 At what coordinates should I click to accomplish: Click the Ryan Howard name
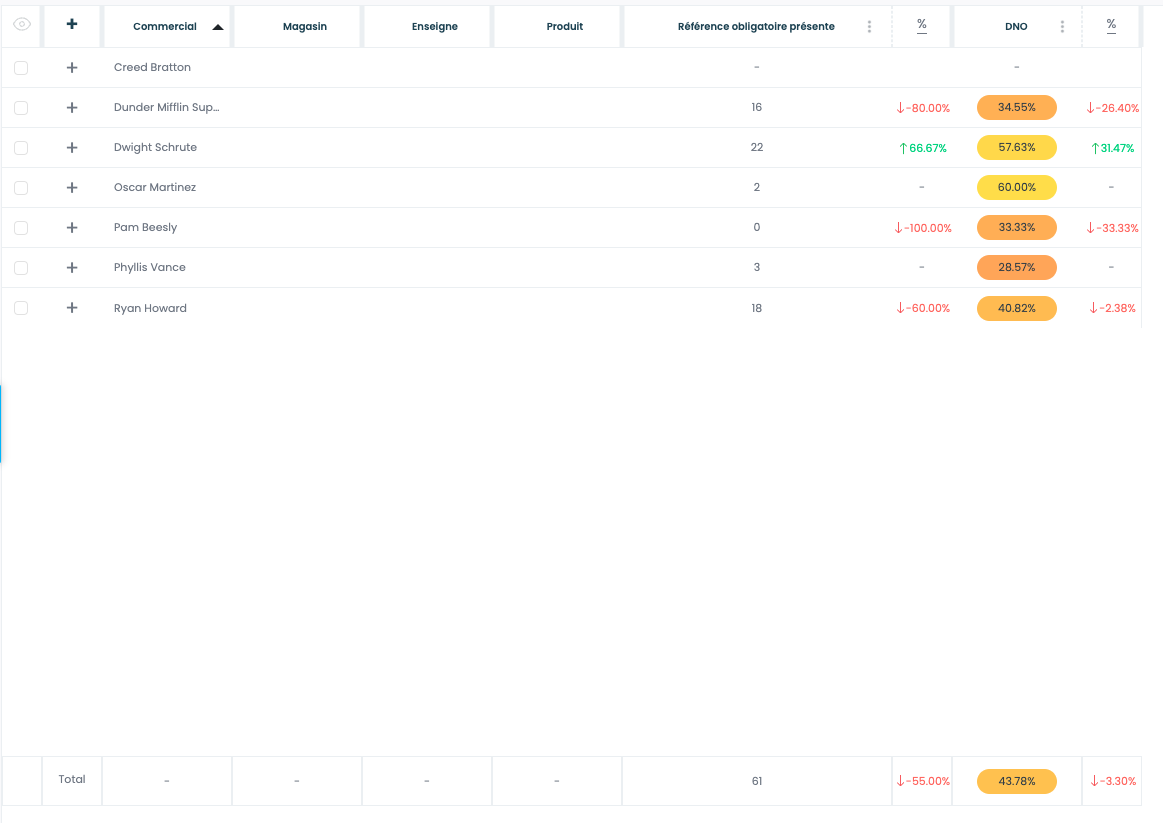(150, 308)
